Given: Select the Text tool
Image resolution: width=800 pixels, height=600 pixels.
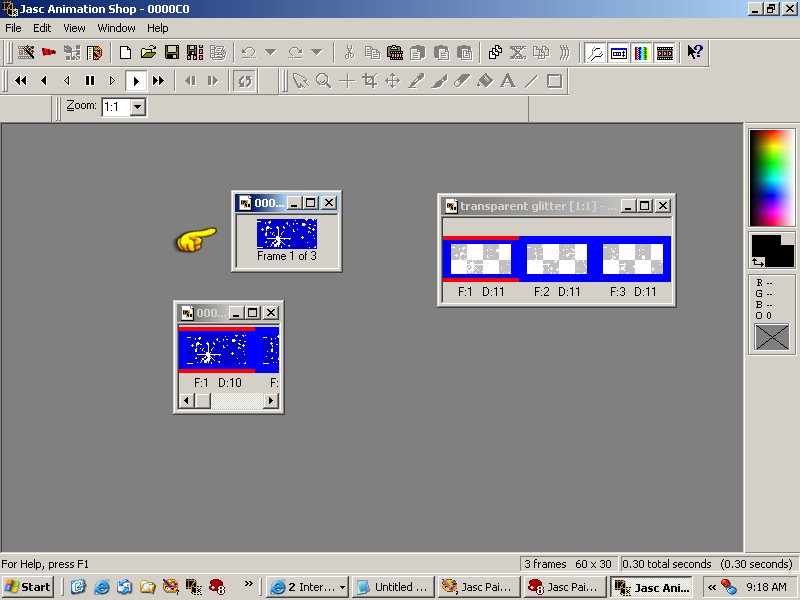Looking at the screenshot, I should click(508, 81).
